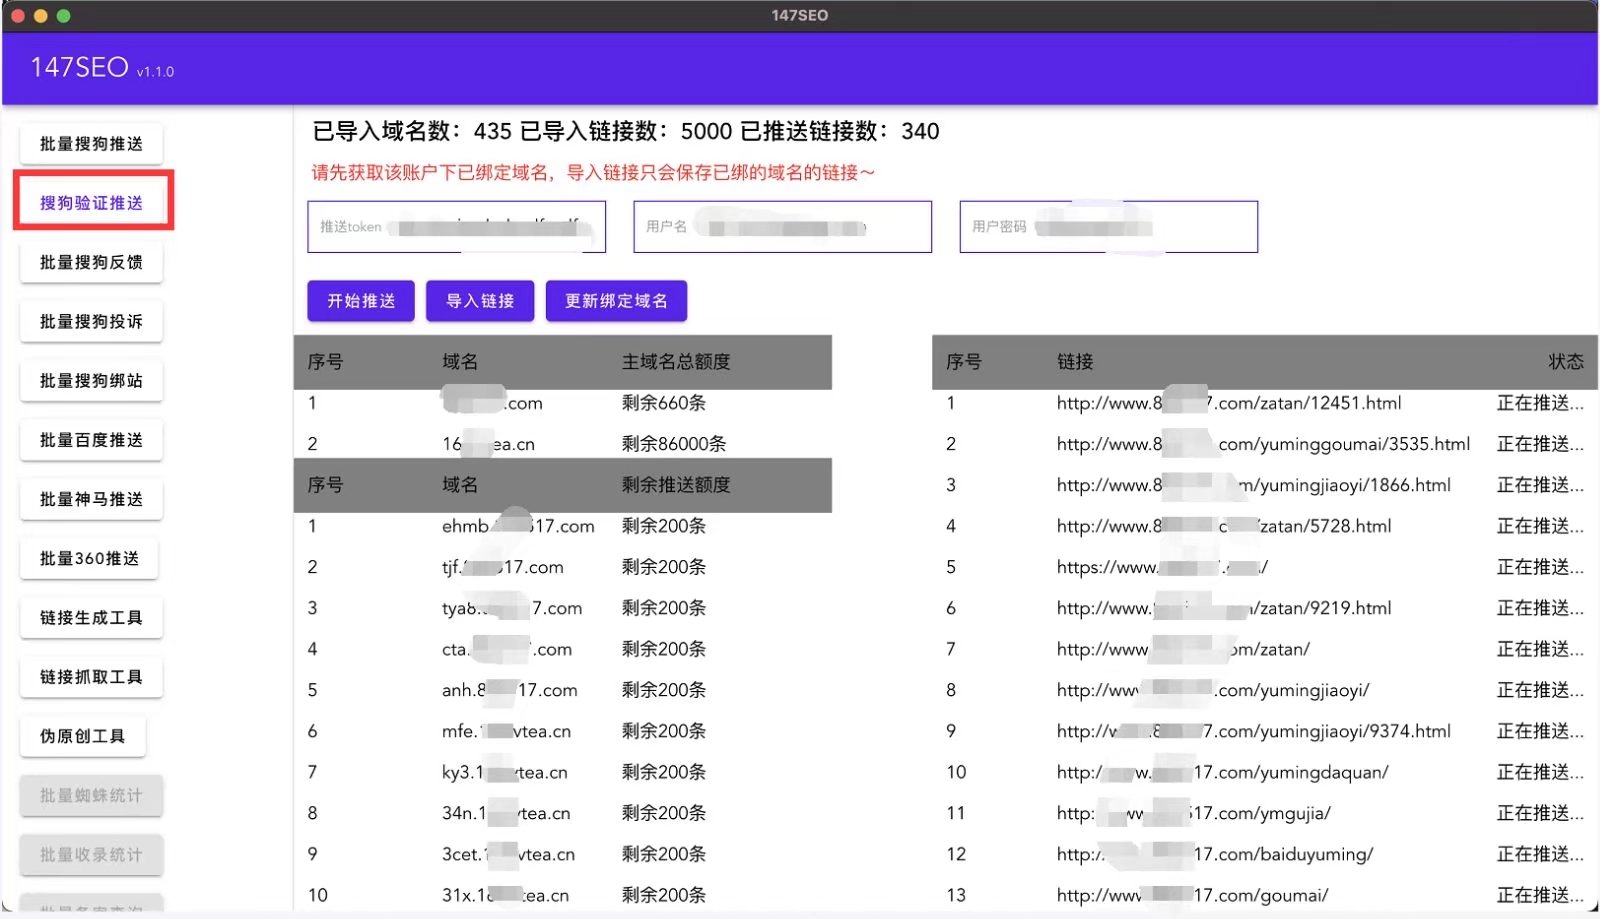Click red hint text about 绑定域名
Image resolution: width=1600 pixels, height=919 pixels.
coord(593,173)
